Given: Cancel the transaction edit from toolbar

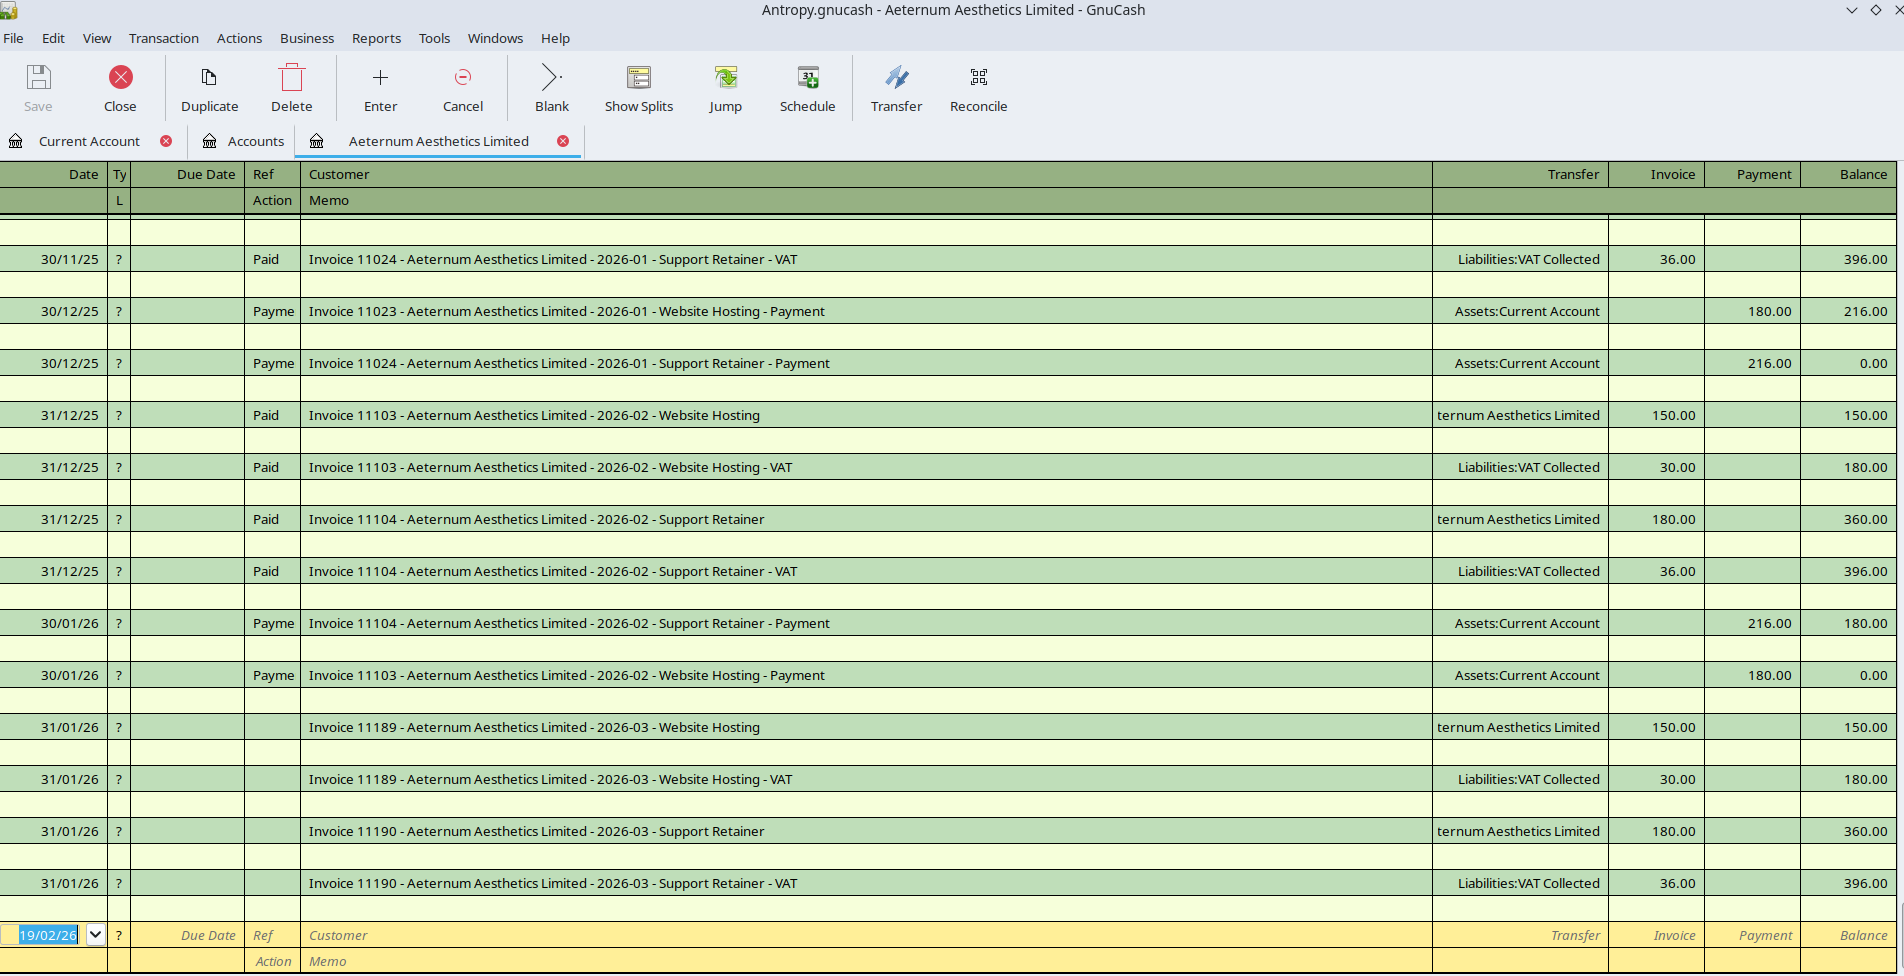Looking at the screenshot, I should click(x=462, y=88).
